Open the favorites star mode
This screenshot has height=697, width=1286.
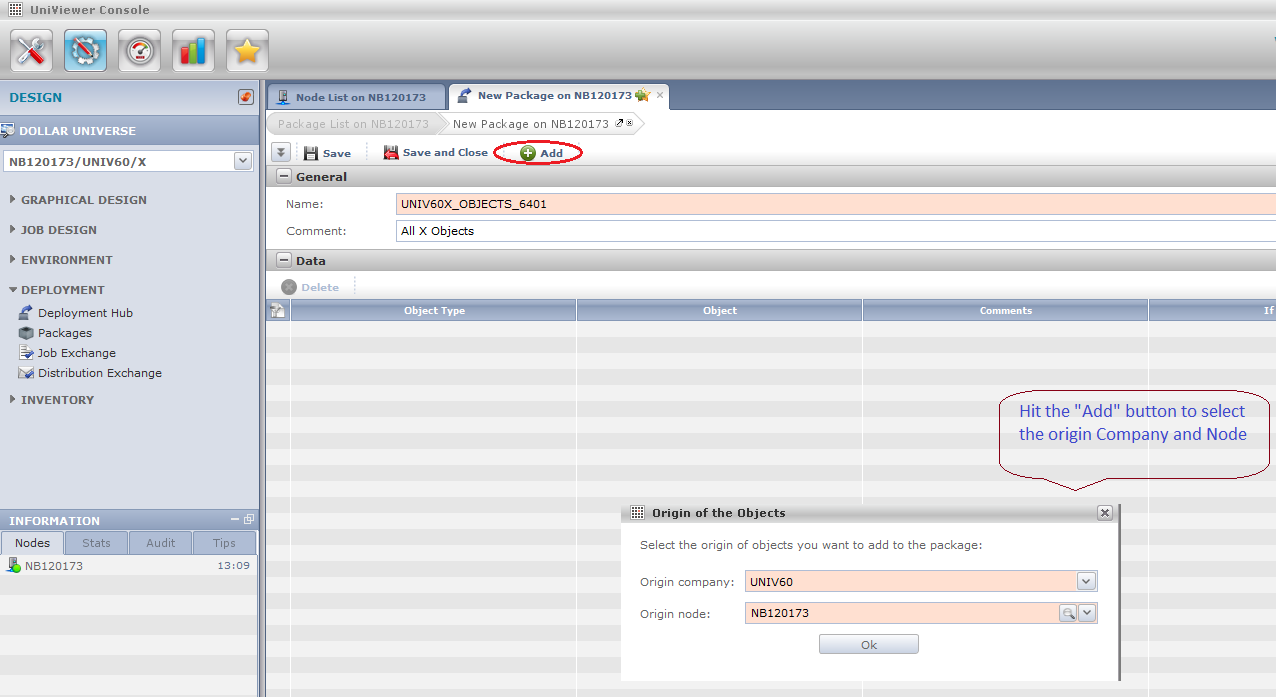coord(248,50)
